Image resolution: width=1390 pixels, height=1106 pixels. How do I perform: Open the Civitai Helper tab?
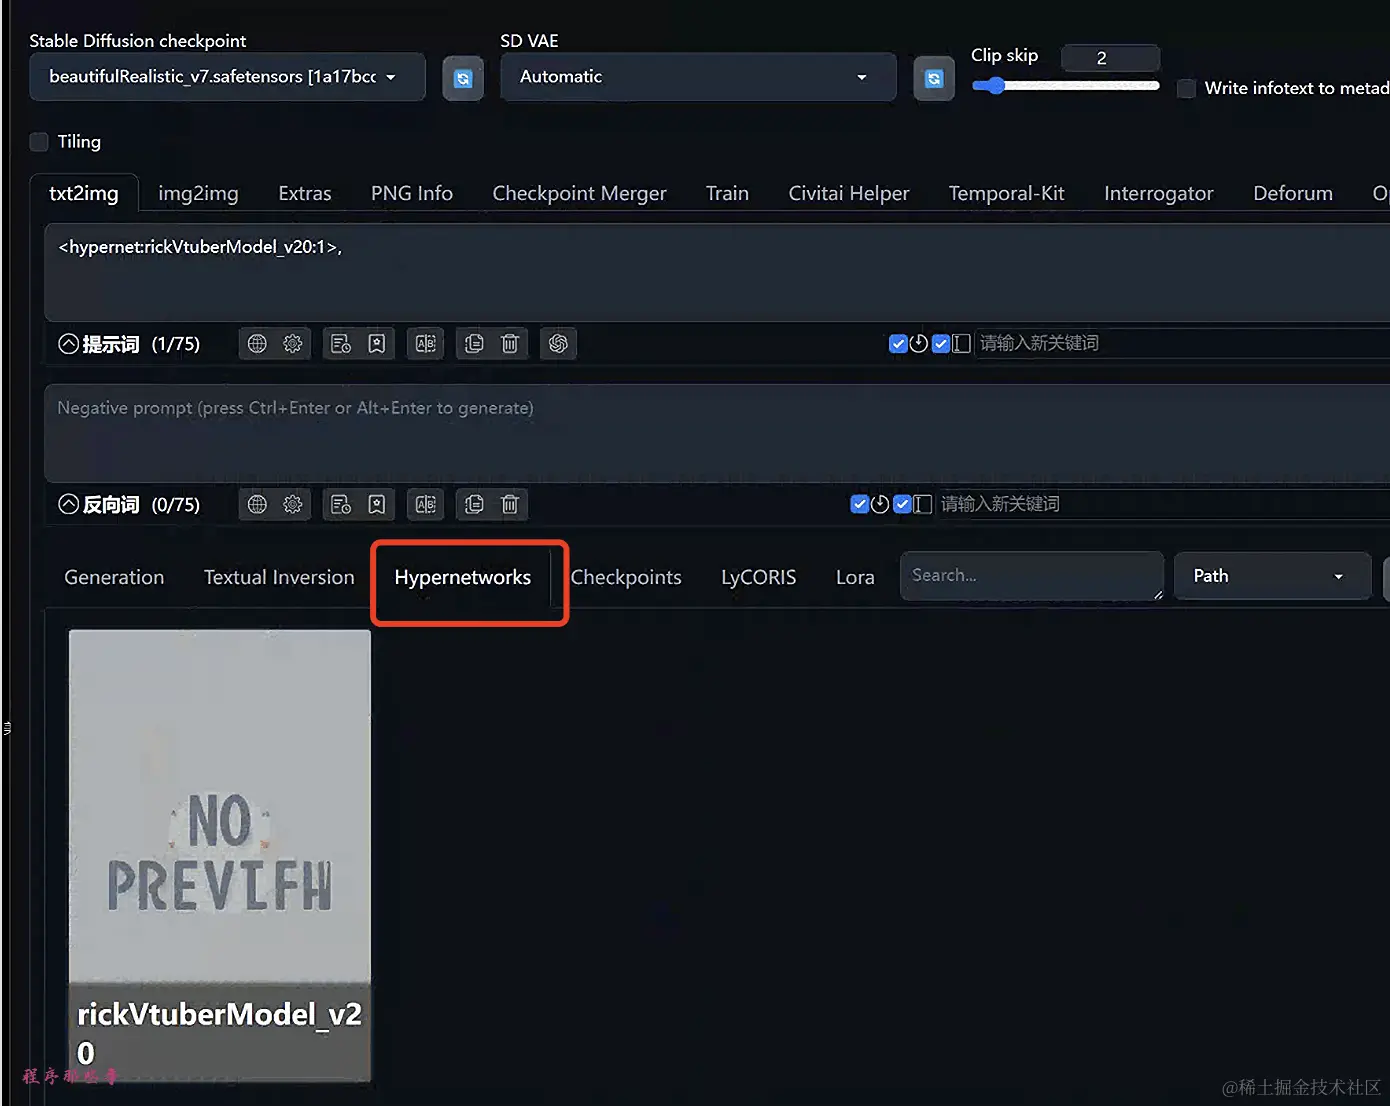pos(849,193)
